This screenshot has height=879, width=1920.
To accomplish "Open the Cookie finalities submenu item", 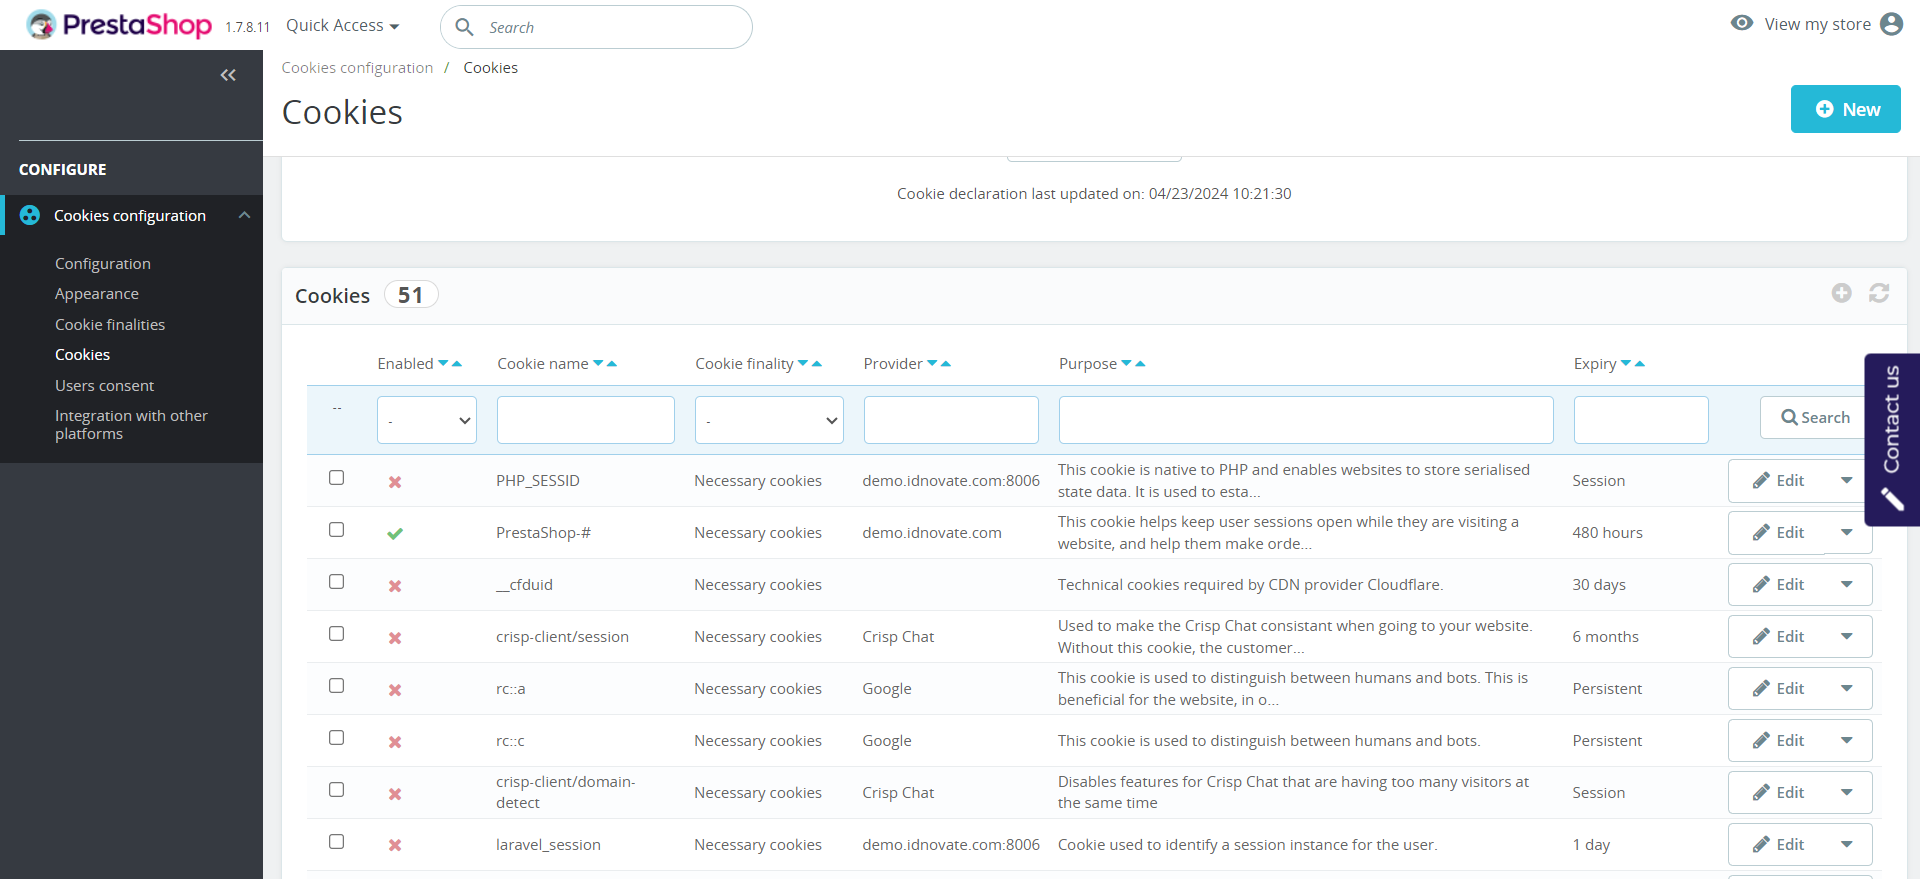I will [110, 325].
